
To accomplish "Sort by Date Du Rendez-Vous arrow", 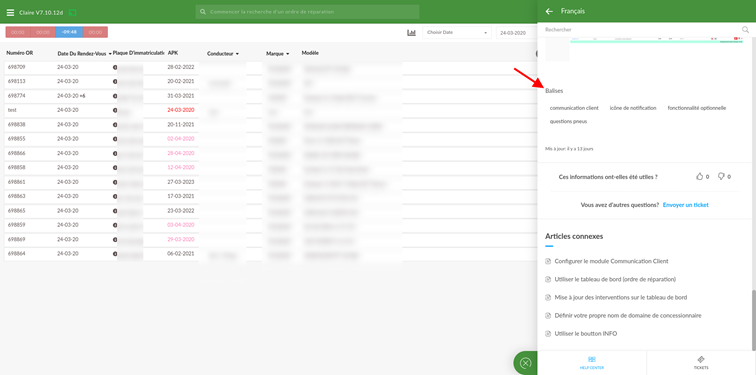I will 110,54.
